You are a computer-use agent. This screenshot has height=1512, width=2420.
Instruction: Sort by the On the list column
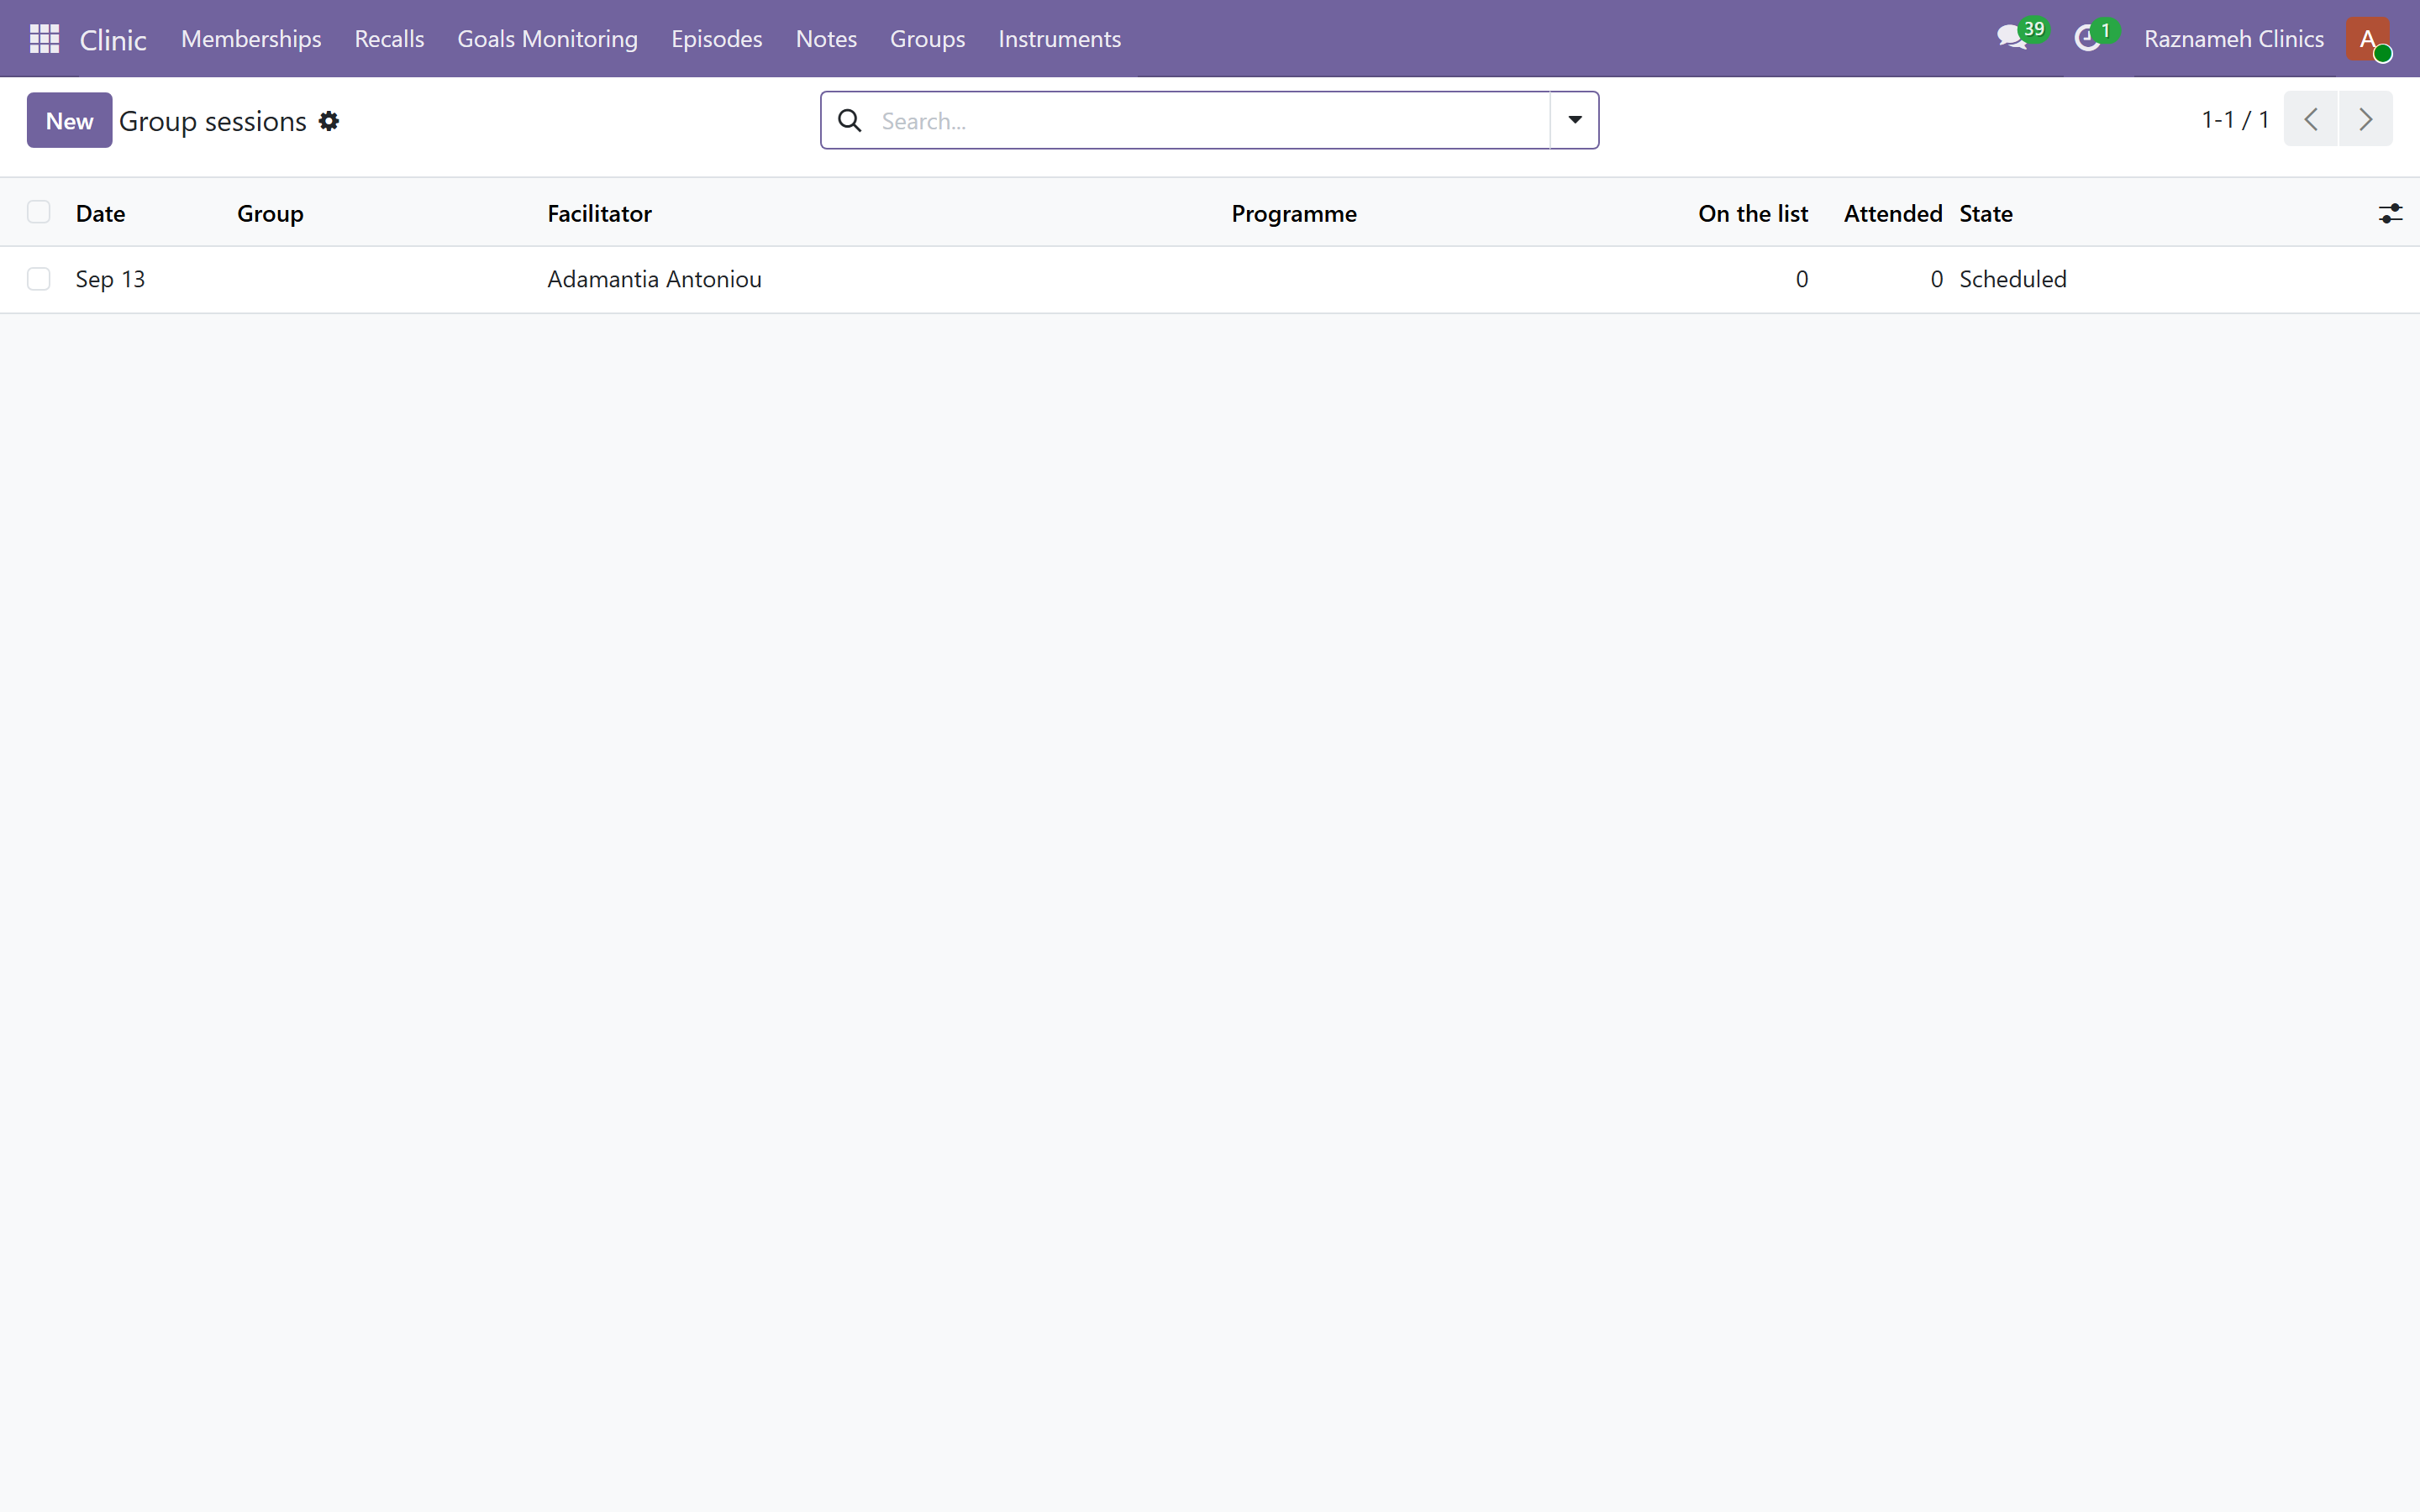pos(1752,213)
